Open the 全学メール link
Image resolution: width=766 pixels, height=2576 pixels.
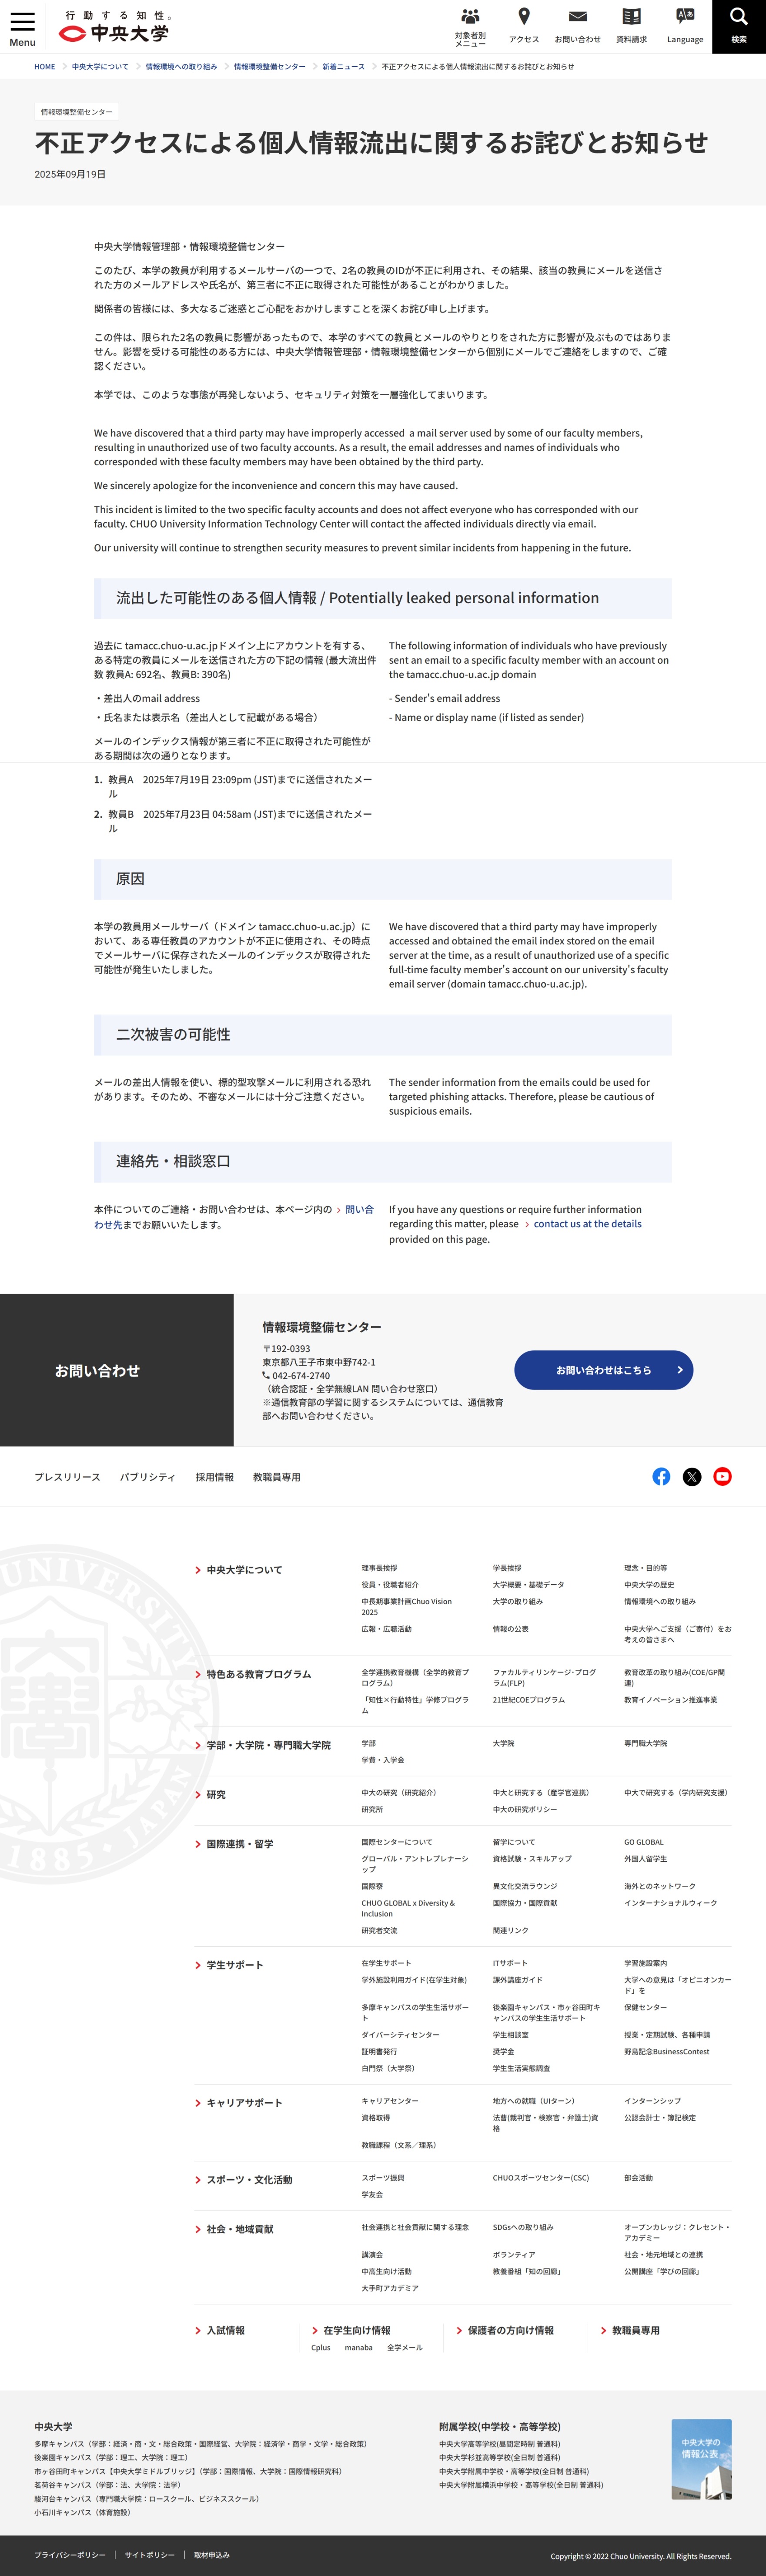click(405, 2348)
